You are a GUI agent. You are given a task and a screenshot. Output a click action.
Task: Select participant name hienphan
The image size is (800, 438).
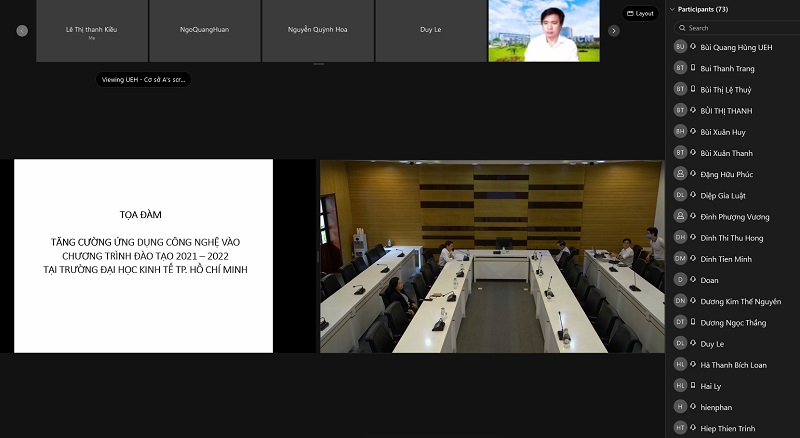point(716,407)
